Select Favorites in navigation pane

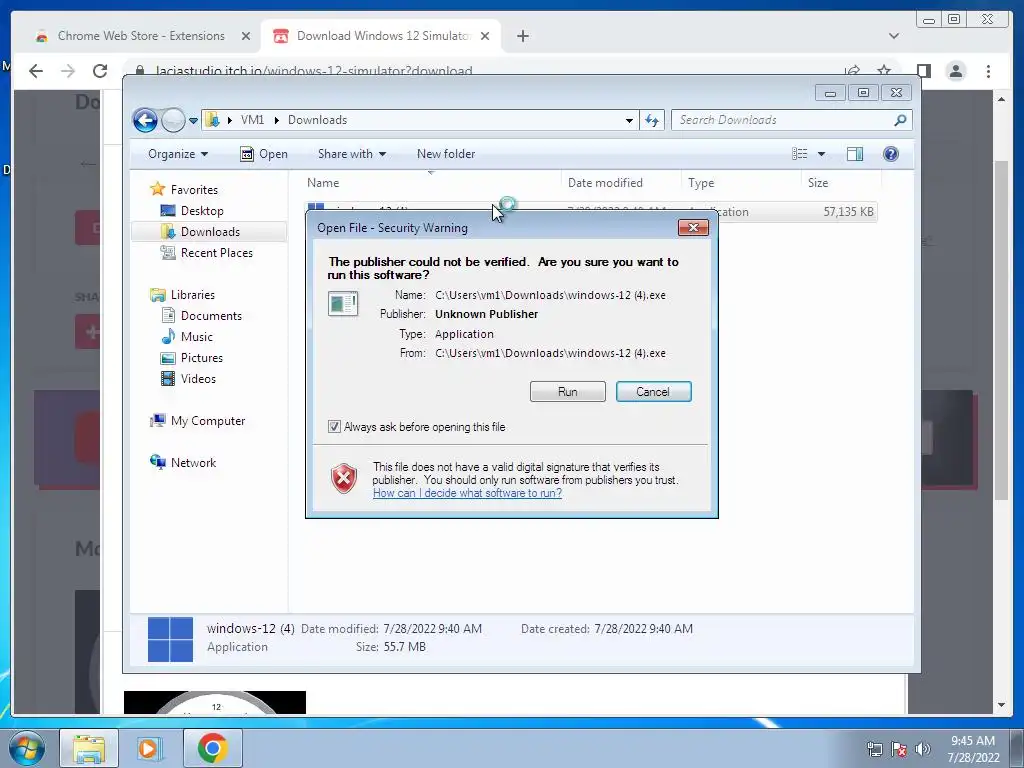coord(194,190)
